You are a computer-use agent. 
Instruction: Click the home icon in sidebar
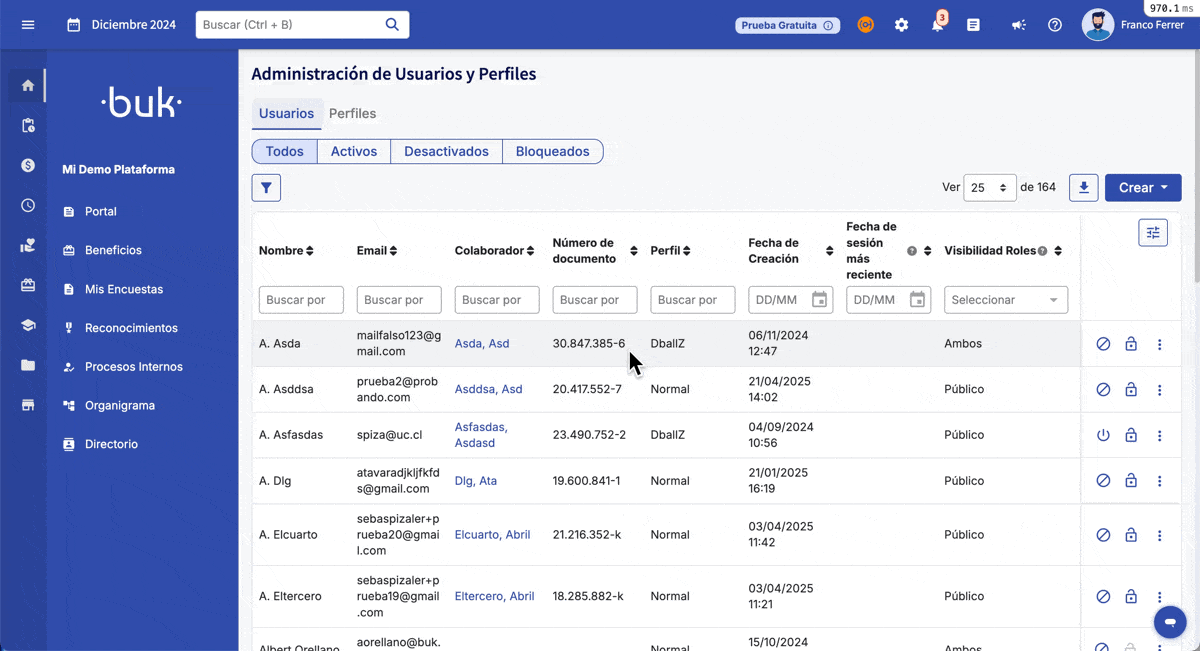28,86
